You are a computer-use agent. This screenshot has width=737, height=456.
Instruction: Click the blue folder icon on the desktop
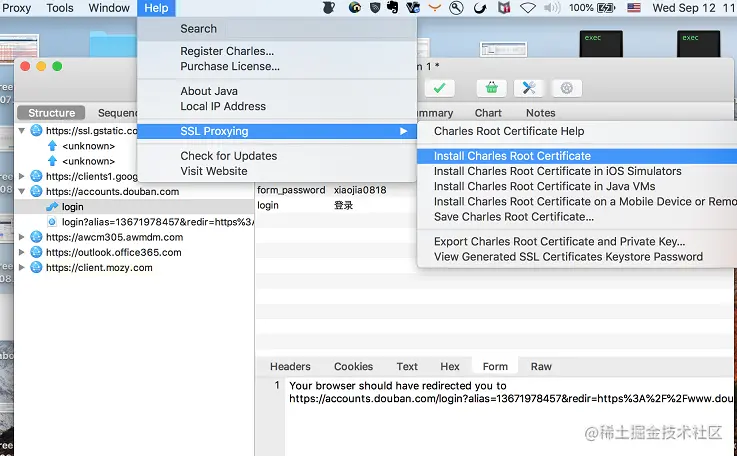(113, 44)
